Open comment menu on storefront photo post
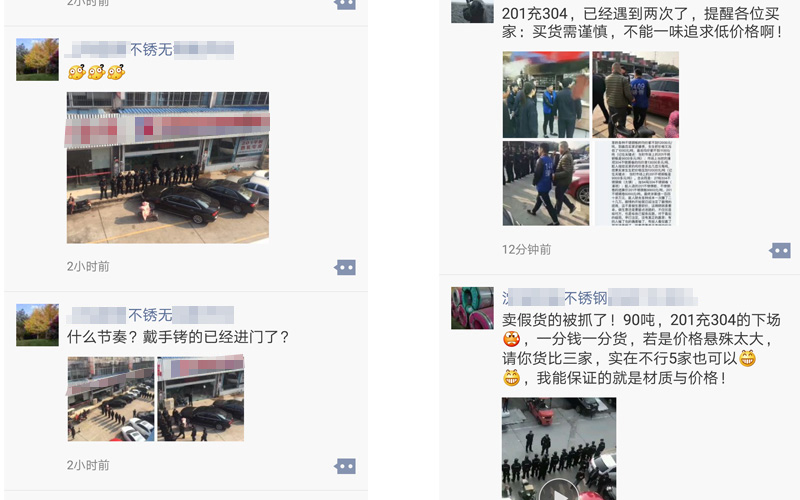Image resolution: width=800 pixels, height=500 pixels. coord(345,267)
